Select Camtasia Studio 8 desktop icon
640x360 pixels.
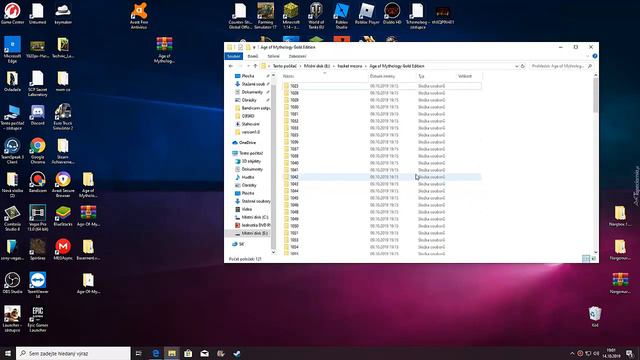click(12, 218)
